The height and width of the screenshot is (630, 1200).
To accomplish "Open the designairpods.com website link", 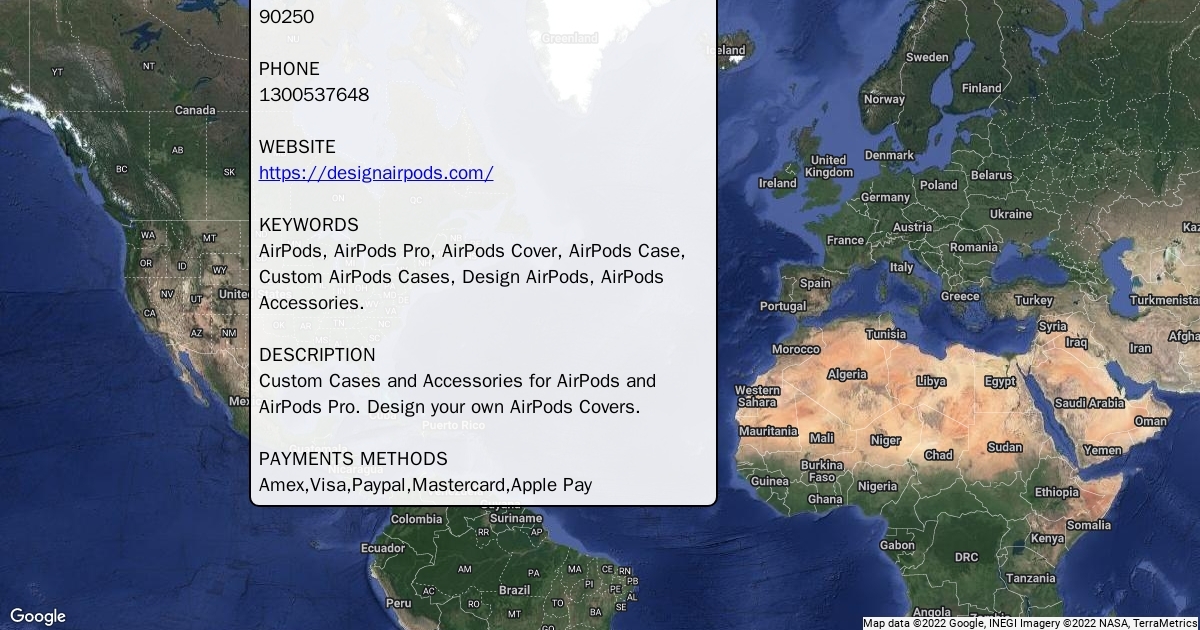I will 376,173.
